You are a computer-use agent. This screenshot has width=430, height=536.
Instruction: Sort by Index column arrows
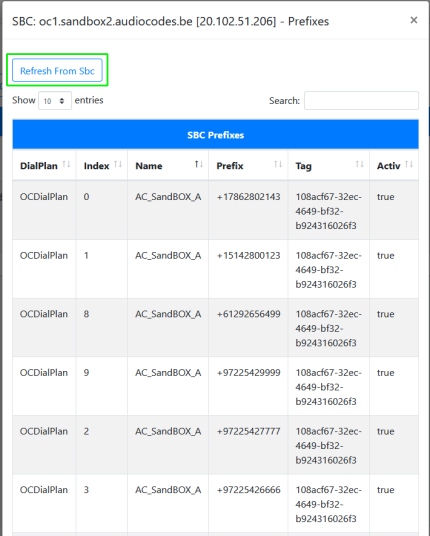point(118,164)
